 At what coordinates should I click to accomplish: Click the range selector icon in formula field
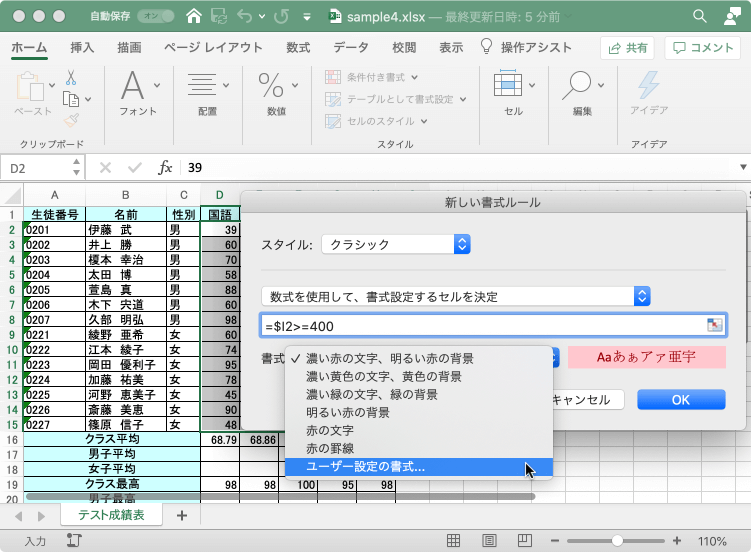pos(715,325)
